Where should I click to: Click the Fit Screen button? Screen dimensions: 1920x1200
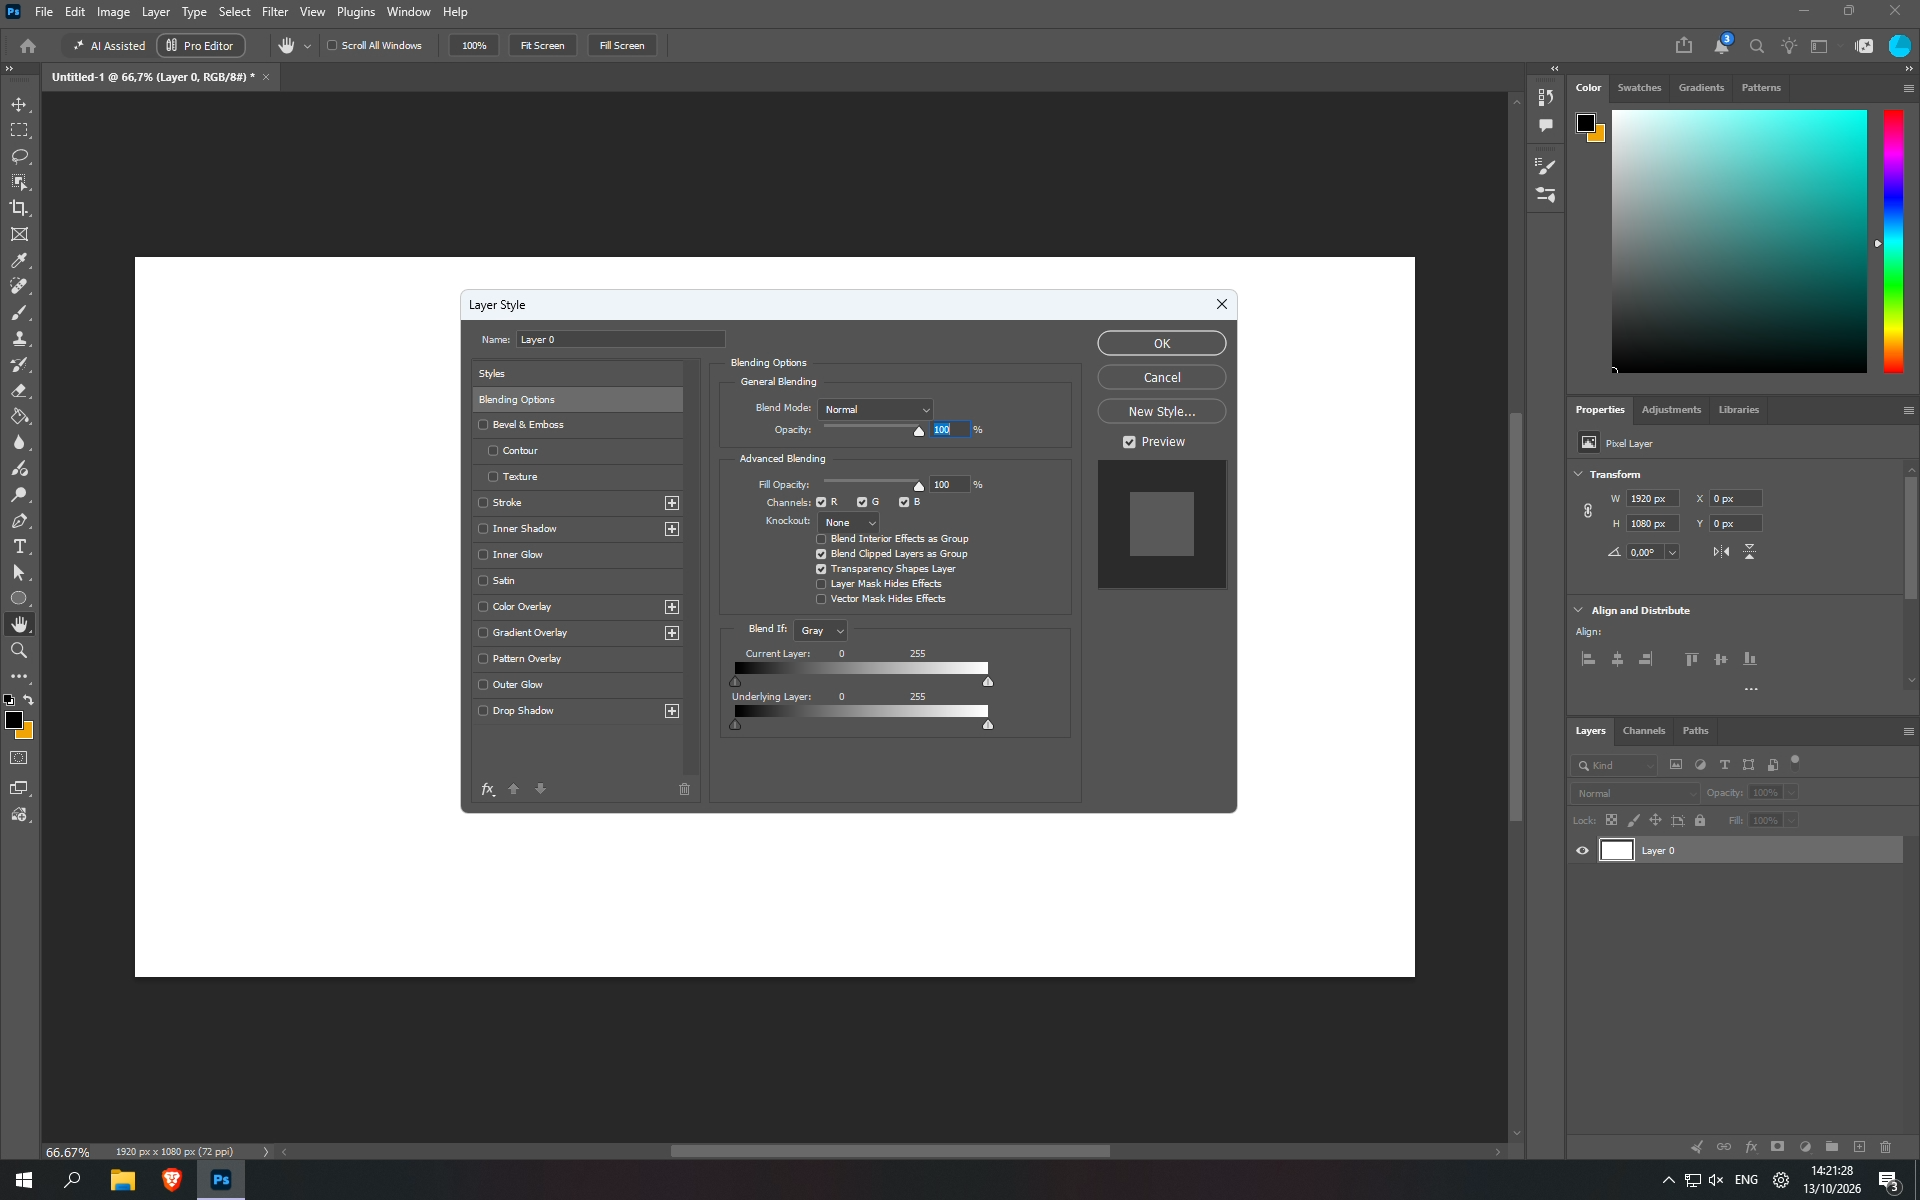point(542,46)
